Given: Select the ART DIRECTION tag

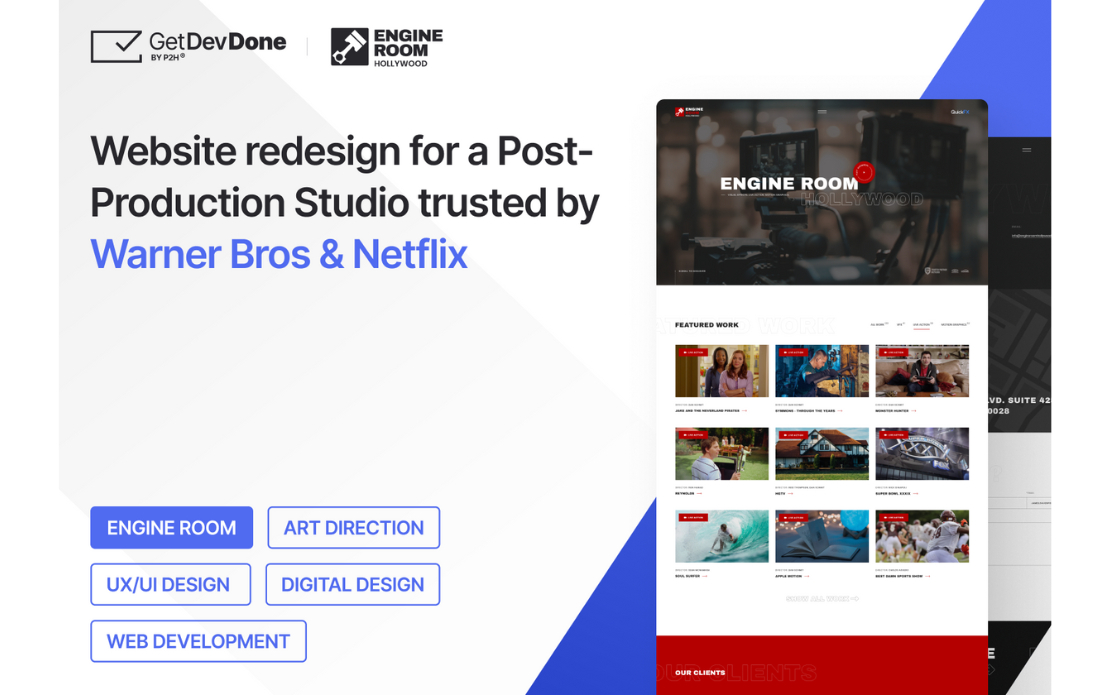Looking at the screenshot, I should pos(353,527).
